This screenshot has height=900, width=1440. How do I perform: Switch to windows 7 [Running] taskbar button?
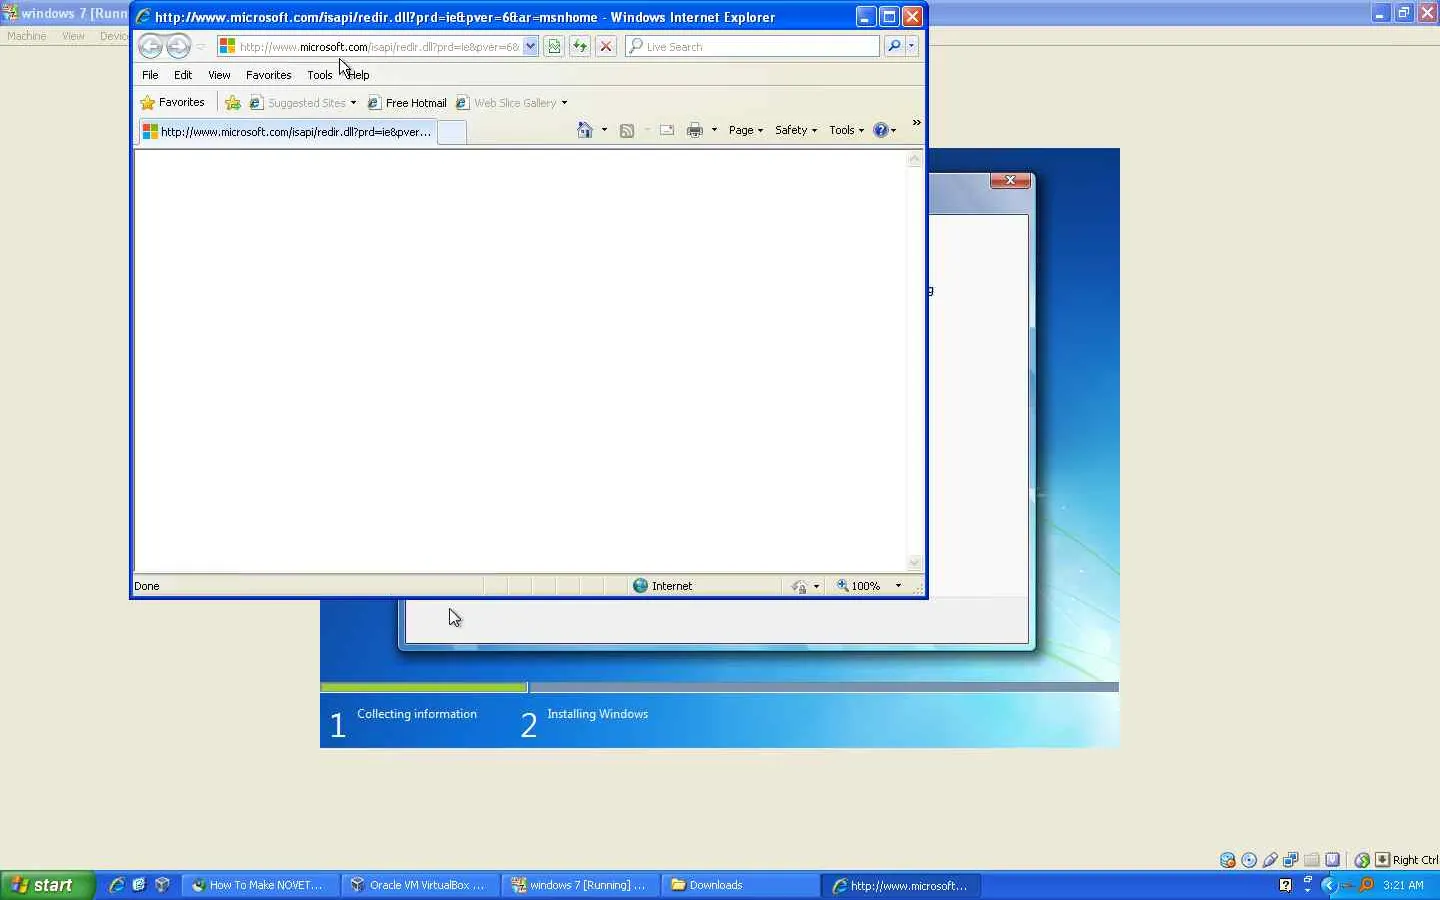click(580, 885)
